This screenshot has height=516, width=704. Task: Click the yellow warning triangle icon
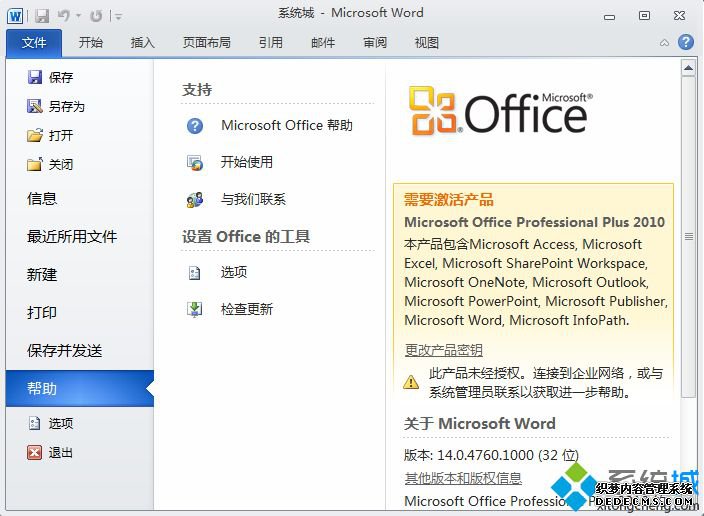click(x=411, y=382)
